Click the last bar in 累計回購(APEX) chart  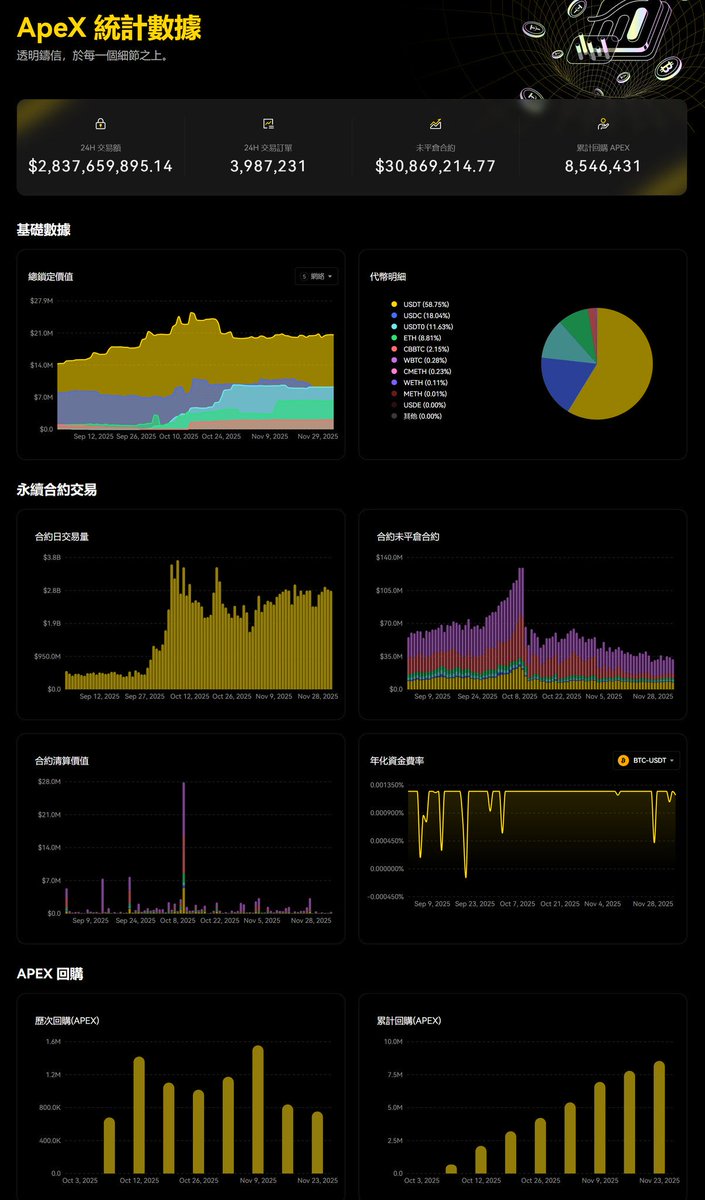point(659,1118)
